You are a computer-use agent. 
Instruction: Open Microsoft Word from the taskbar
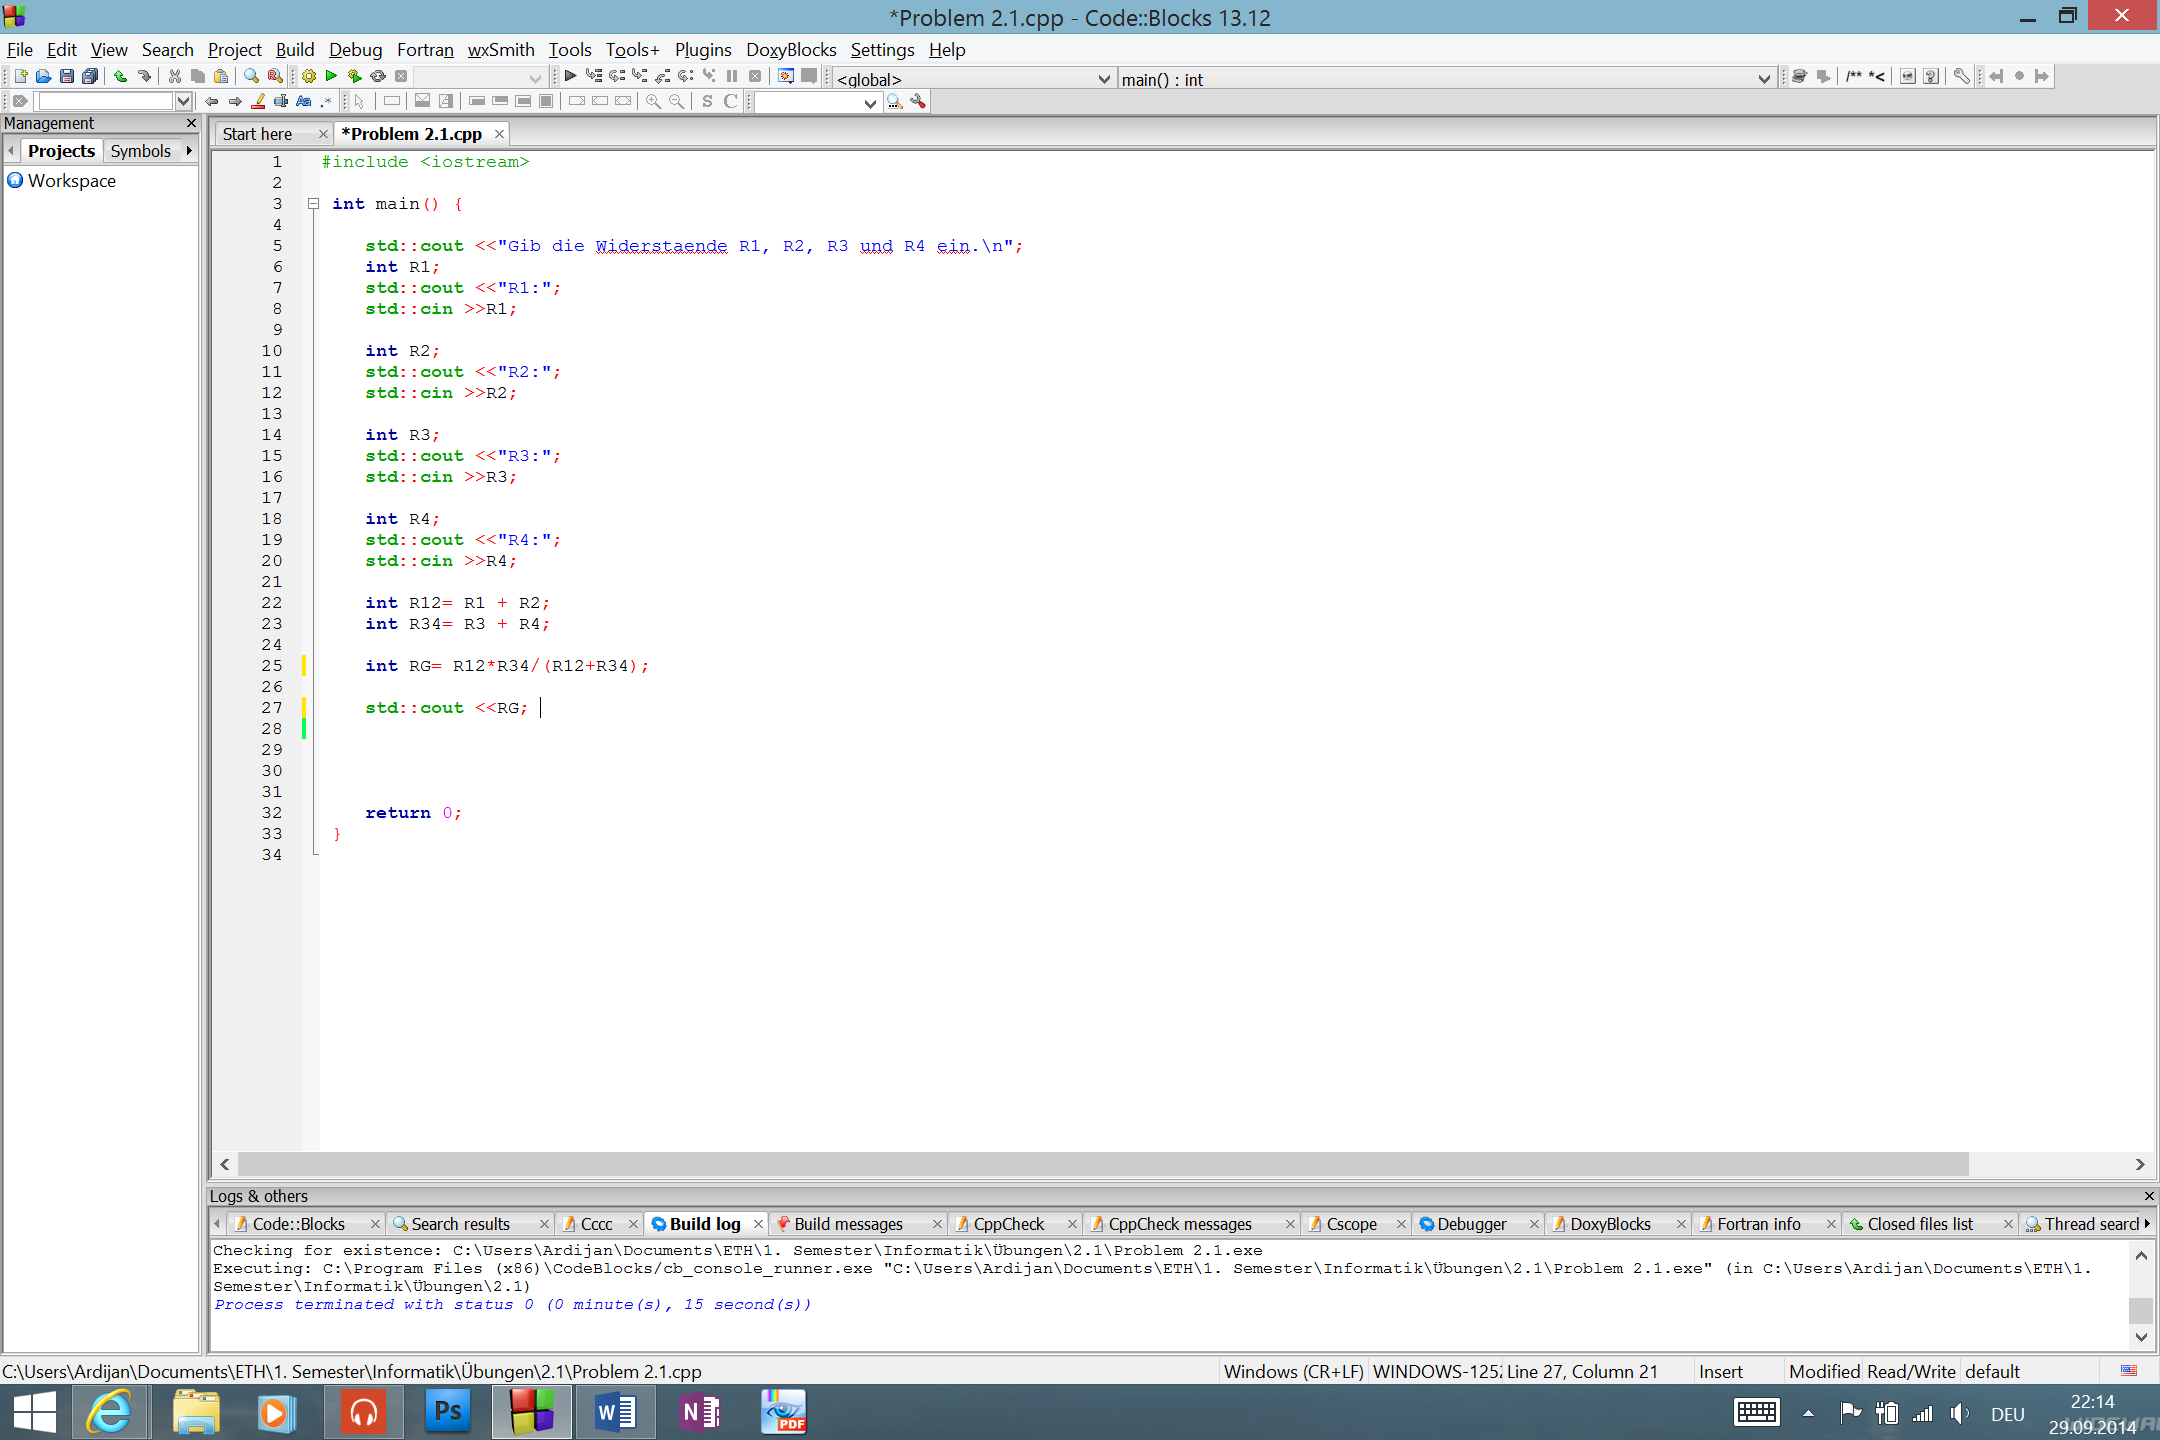click(x=616, y=1412)
